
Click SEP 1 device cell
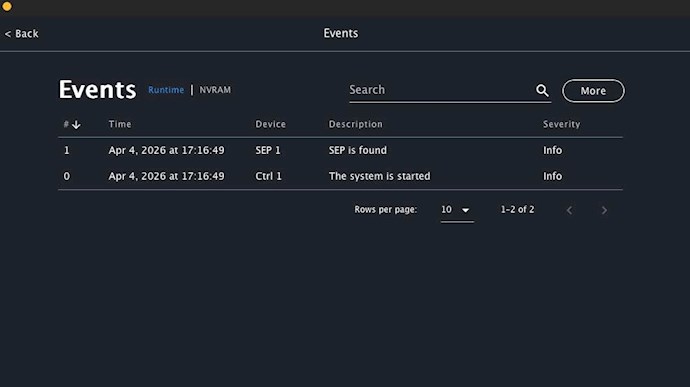pos(268,151)
